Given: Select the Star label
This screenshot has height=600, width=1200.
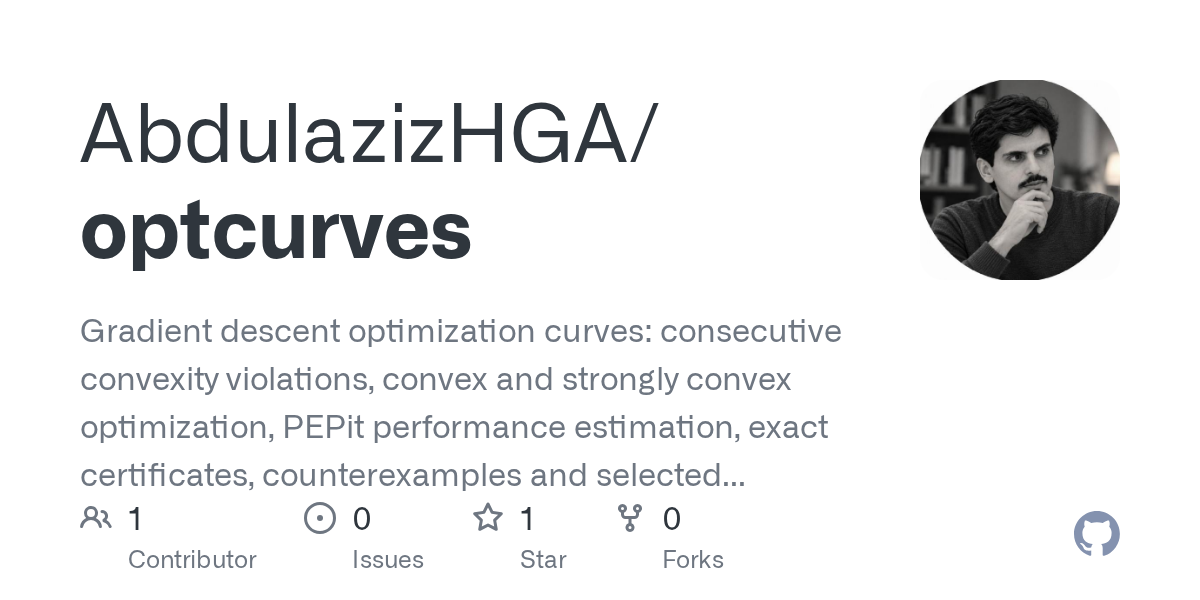Looking at the screenshot, I should click(543, 559).
